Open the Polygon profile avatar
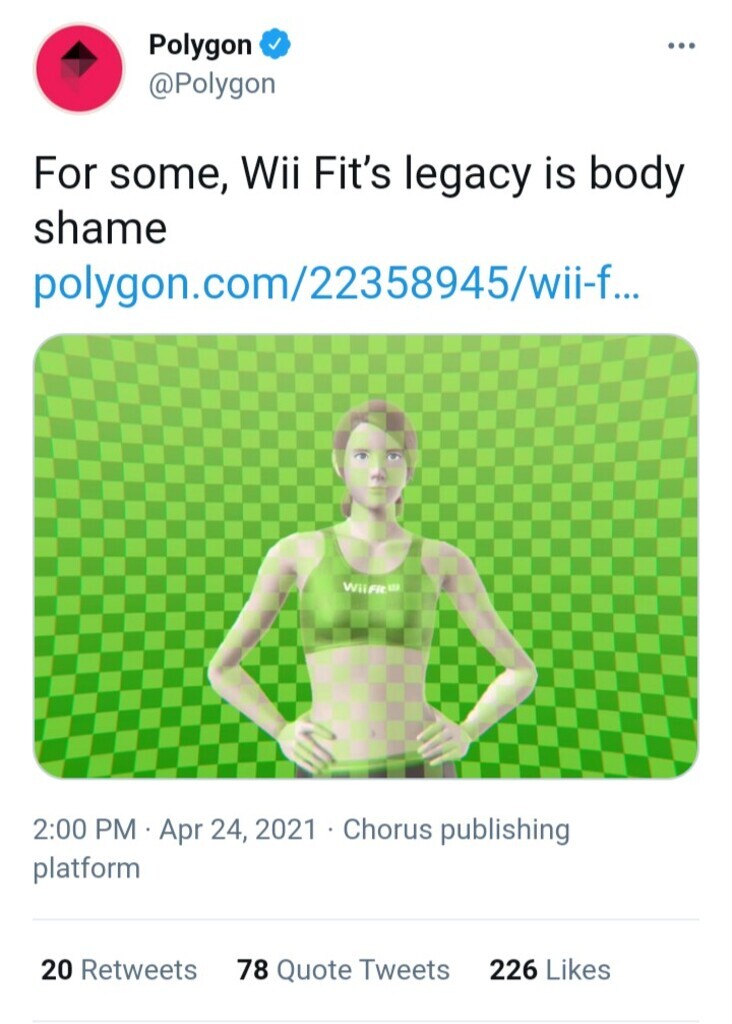 pyautogui.click(x=79, y=68)
